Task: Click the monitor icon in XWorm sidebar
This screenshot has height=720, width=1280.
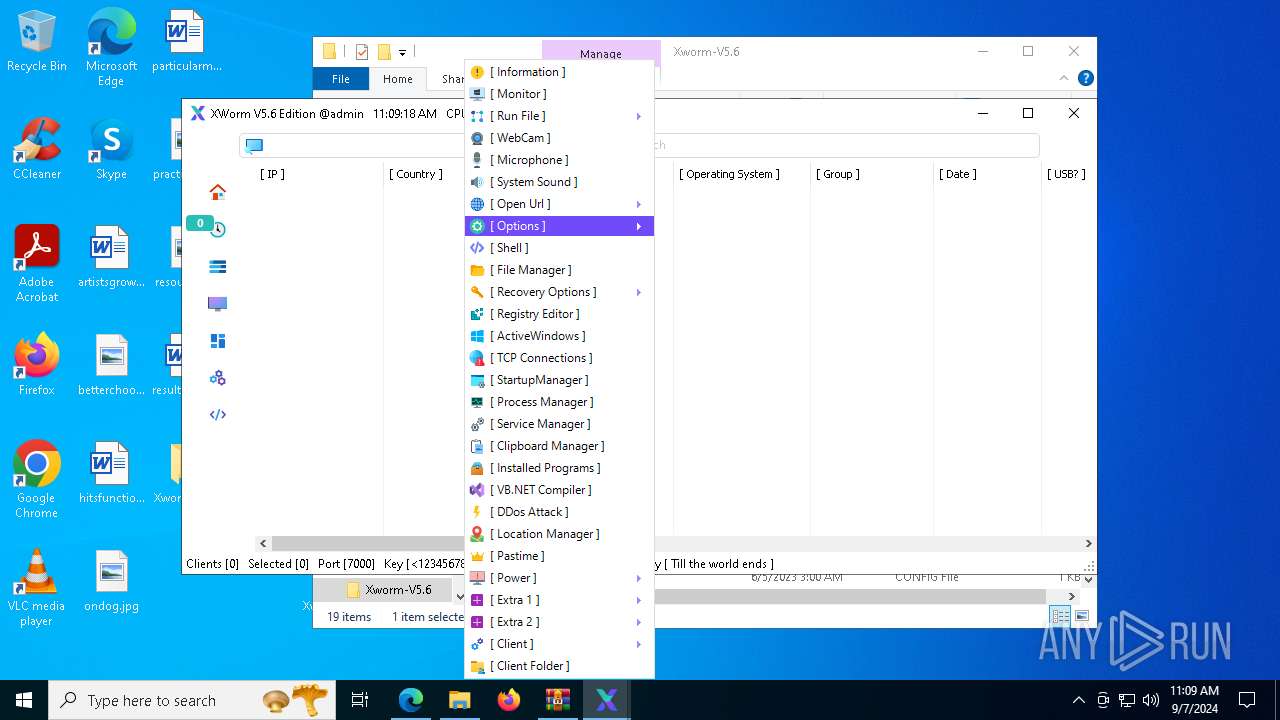Action: click(217, 303)
